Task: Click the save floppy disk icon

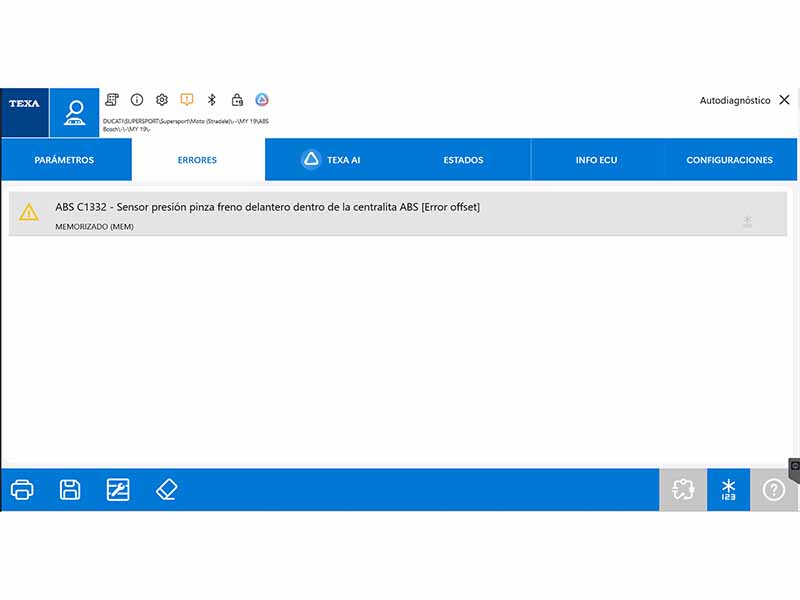Action: (70, 490)
